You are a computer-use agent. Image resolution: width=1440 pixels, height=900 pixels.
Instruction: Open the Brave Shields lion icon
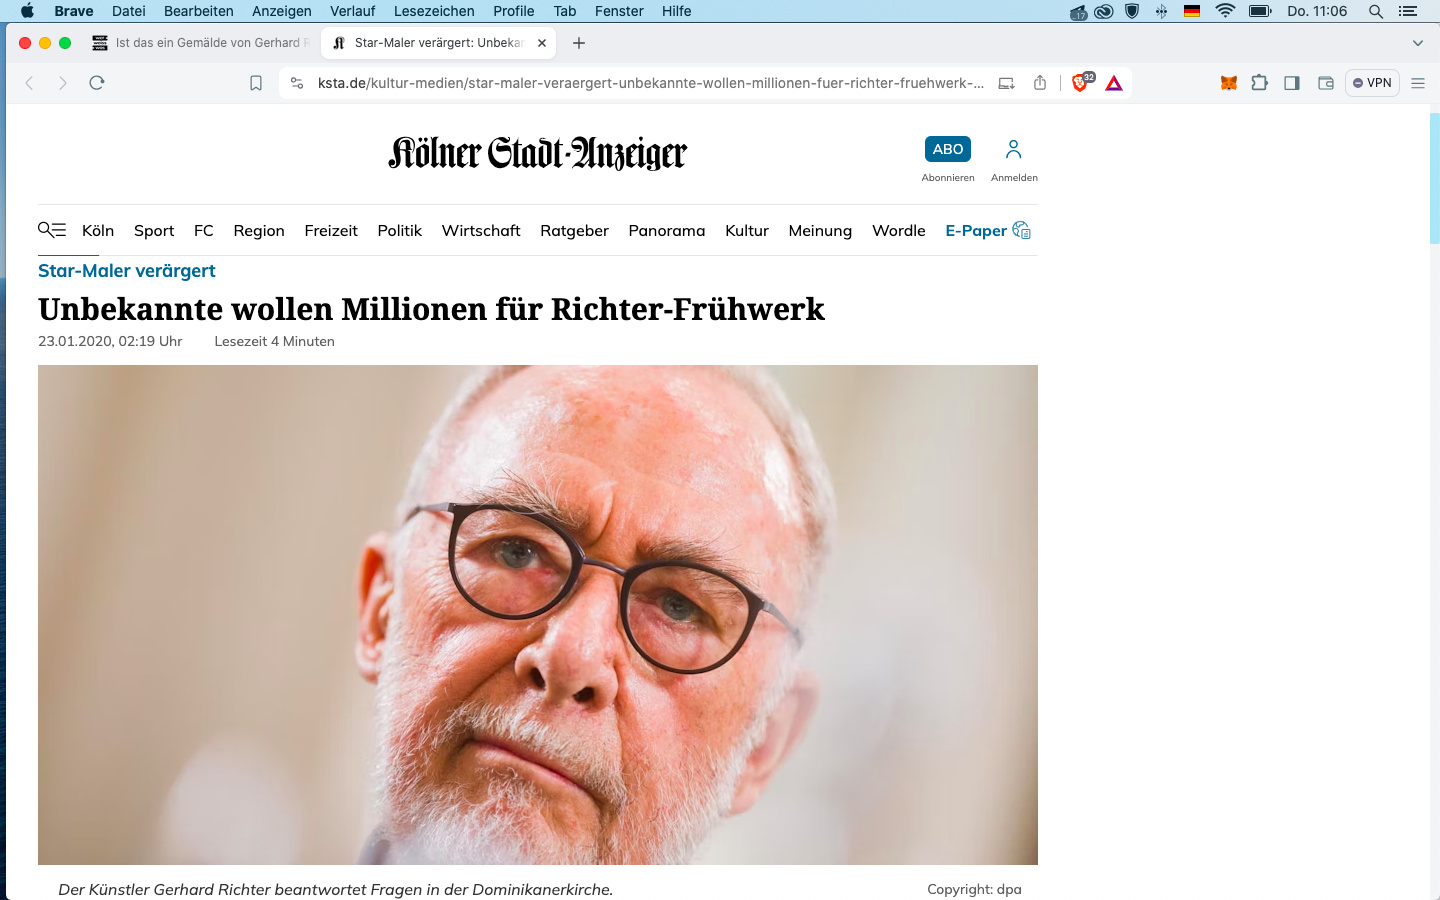[x=1081, y=83]
